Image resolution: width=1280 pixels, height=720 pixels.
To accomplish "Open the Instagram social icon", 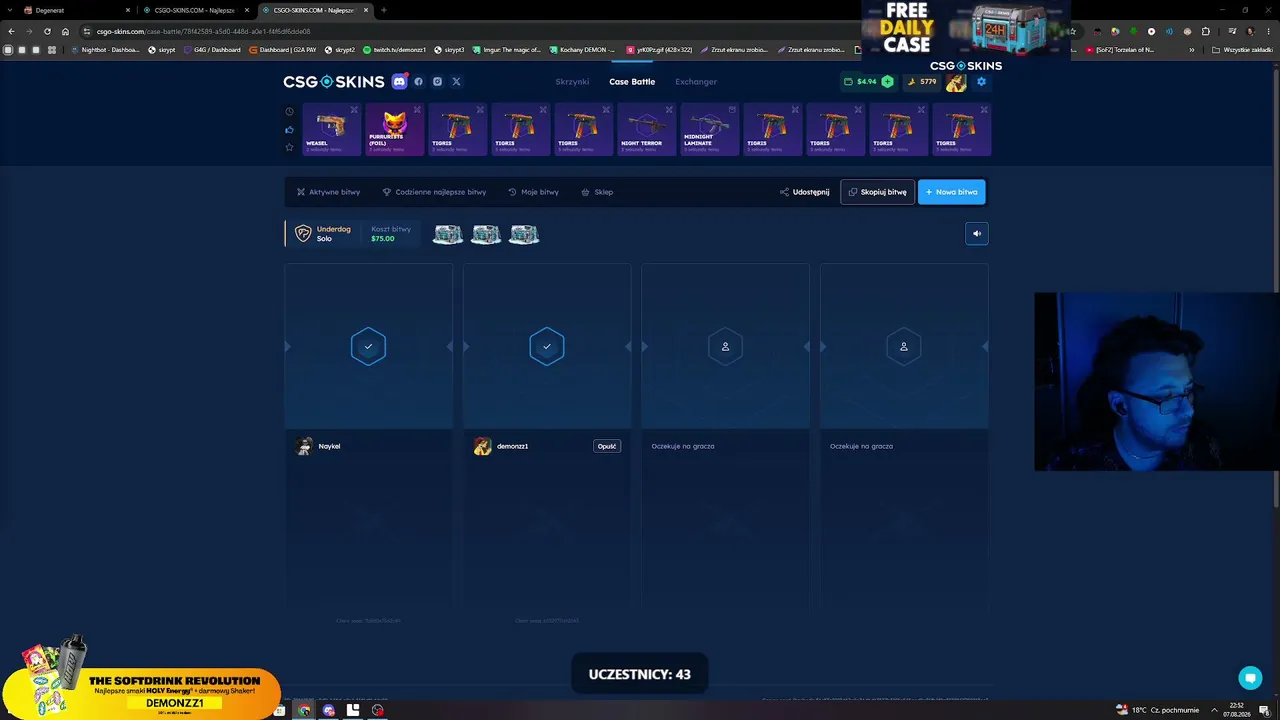I will point(437,82).
